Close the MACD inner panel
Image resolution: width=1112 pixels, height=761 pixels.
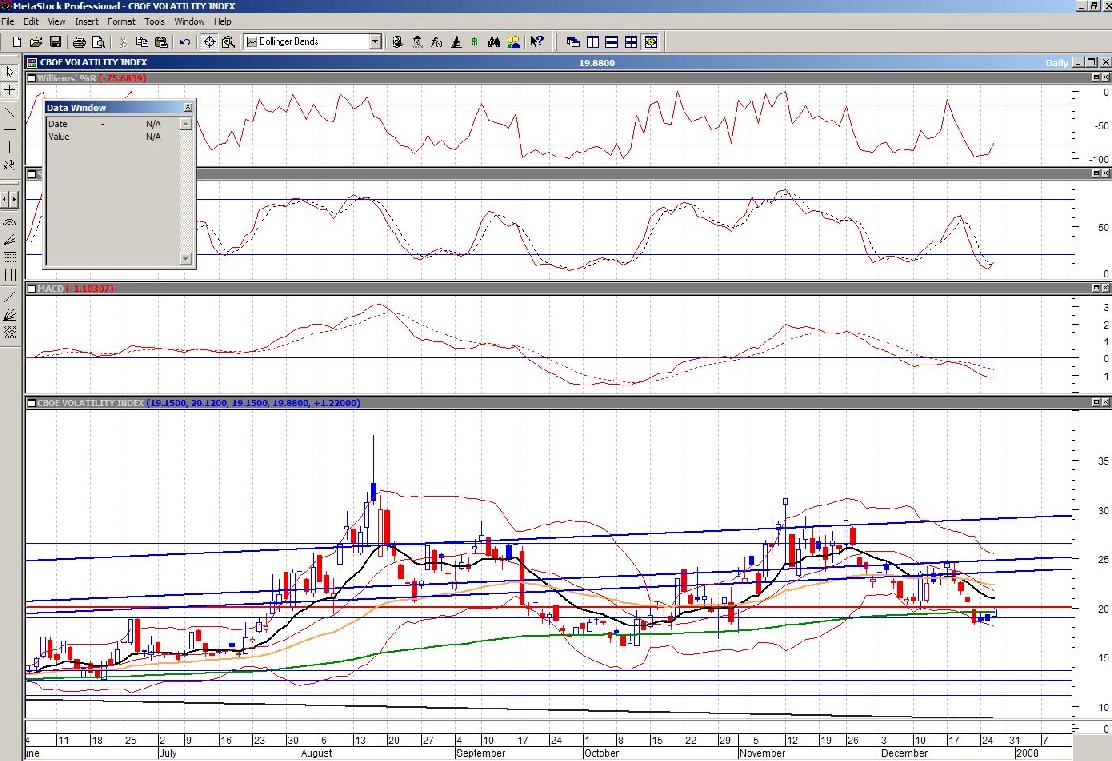pos(1106,288)
